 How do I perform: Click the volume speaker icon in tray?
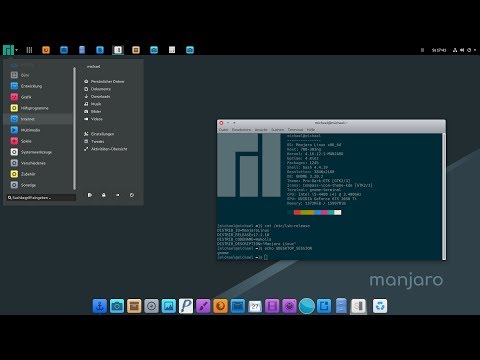[x=462, y=50]
